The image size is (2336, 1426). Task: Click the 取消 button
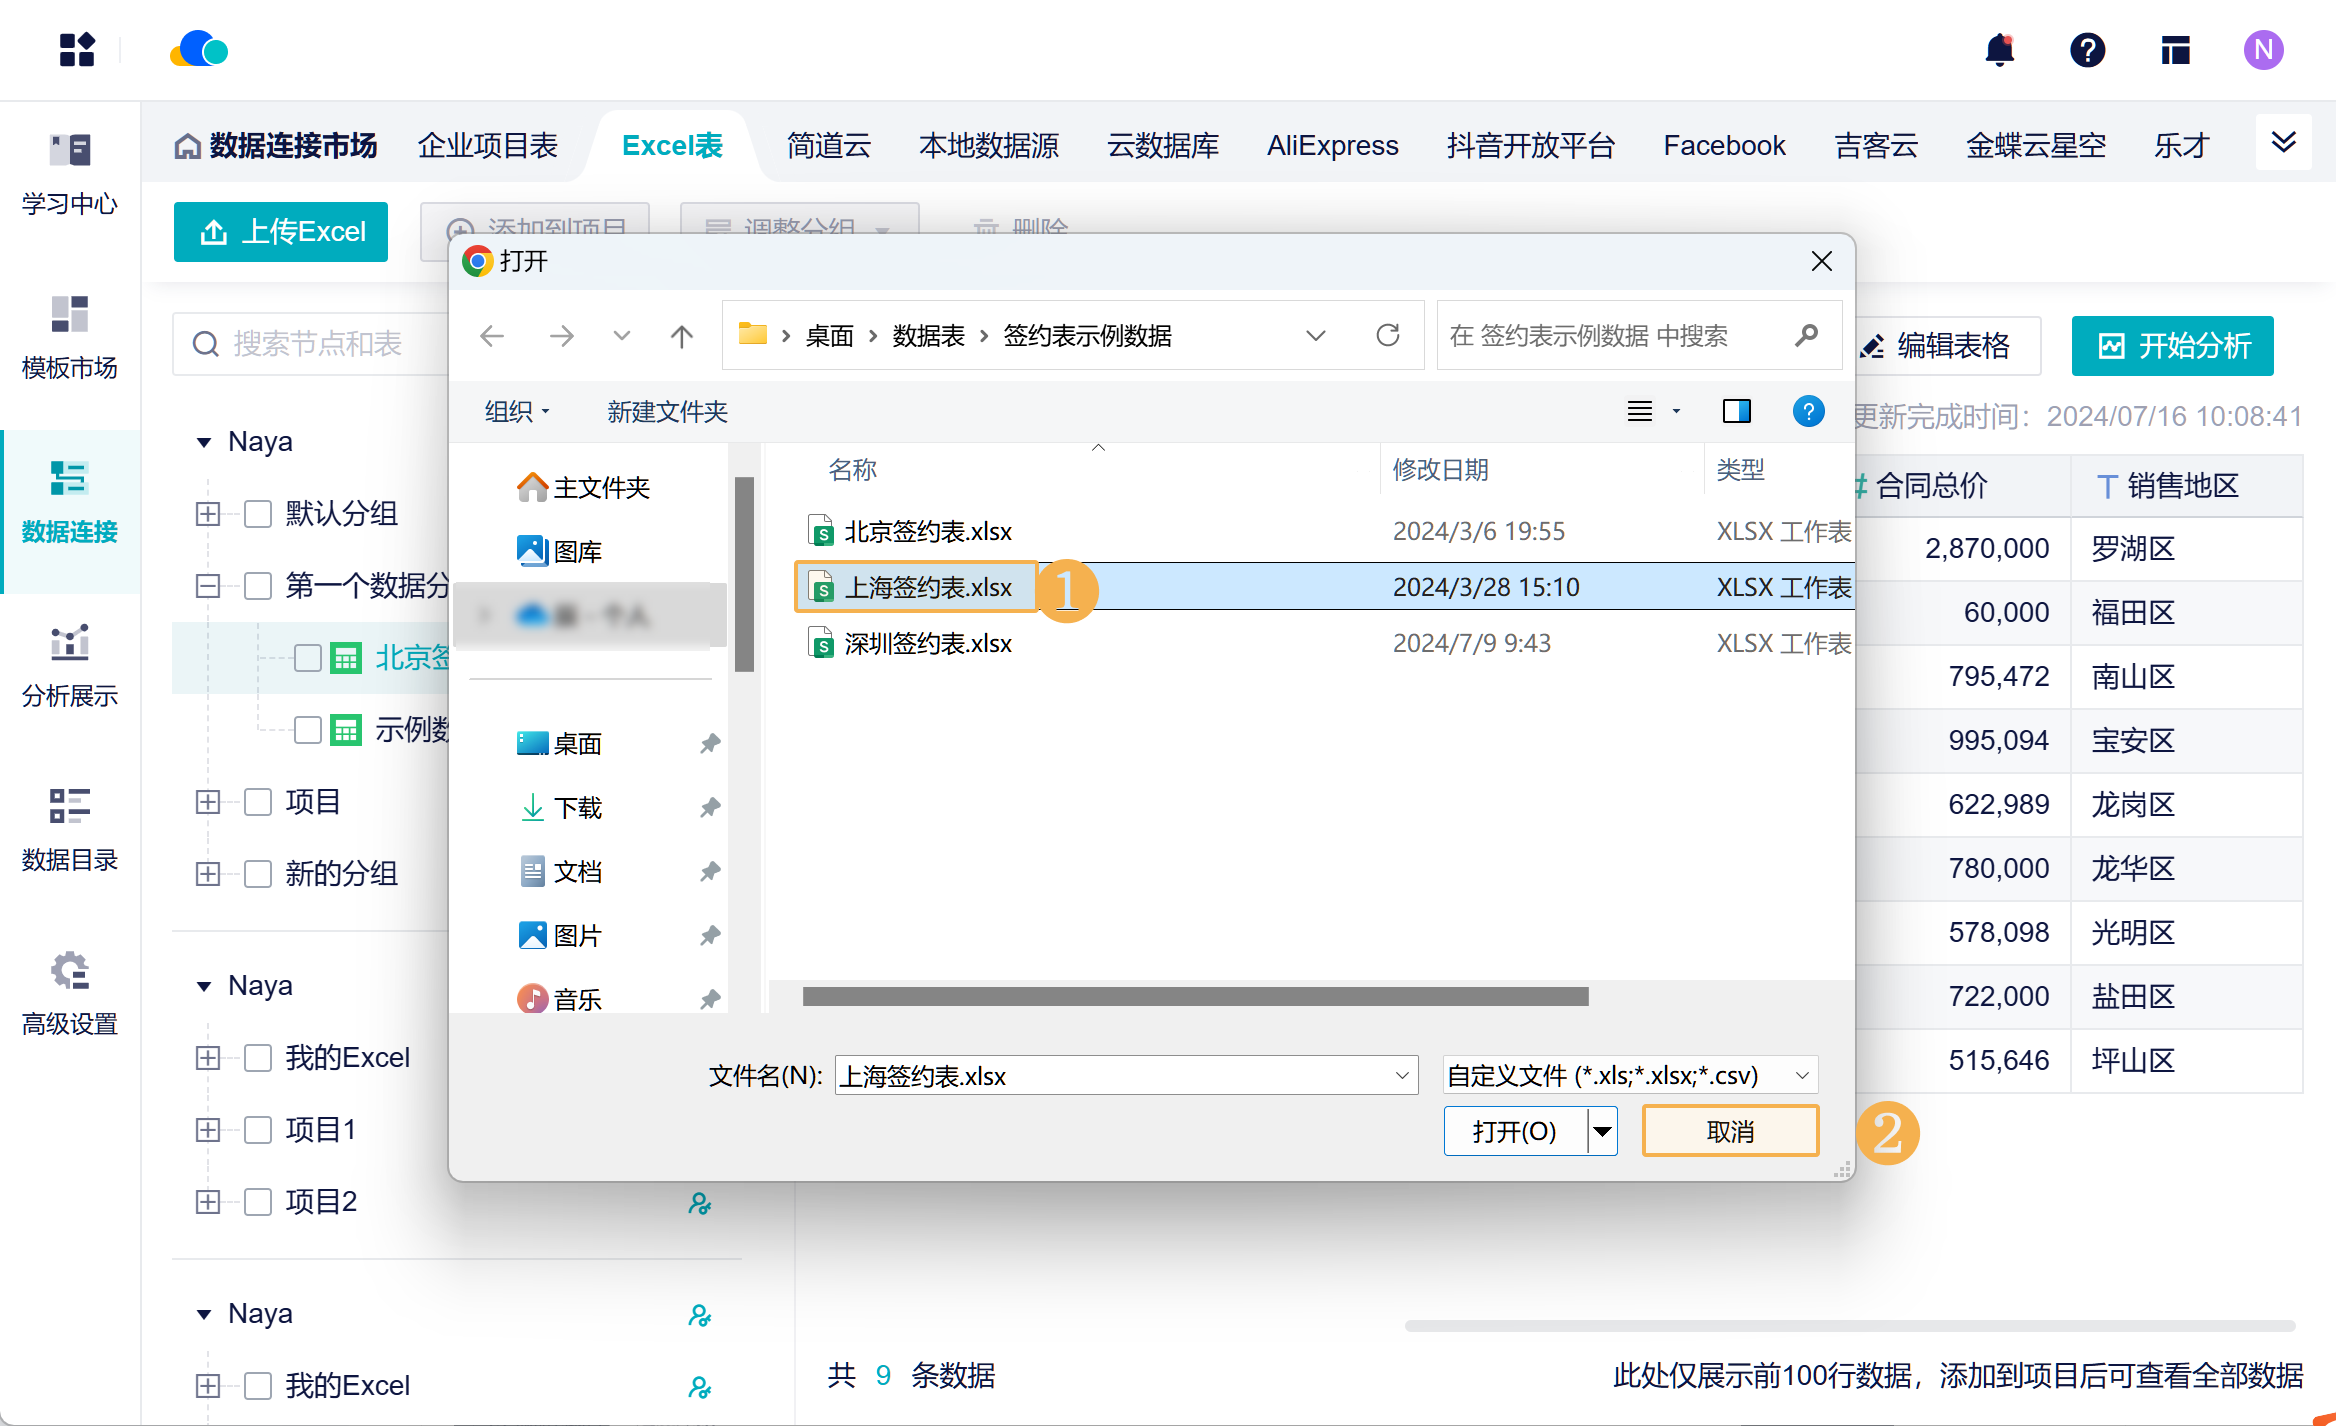(1730, 1132)
